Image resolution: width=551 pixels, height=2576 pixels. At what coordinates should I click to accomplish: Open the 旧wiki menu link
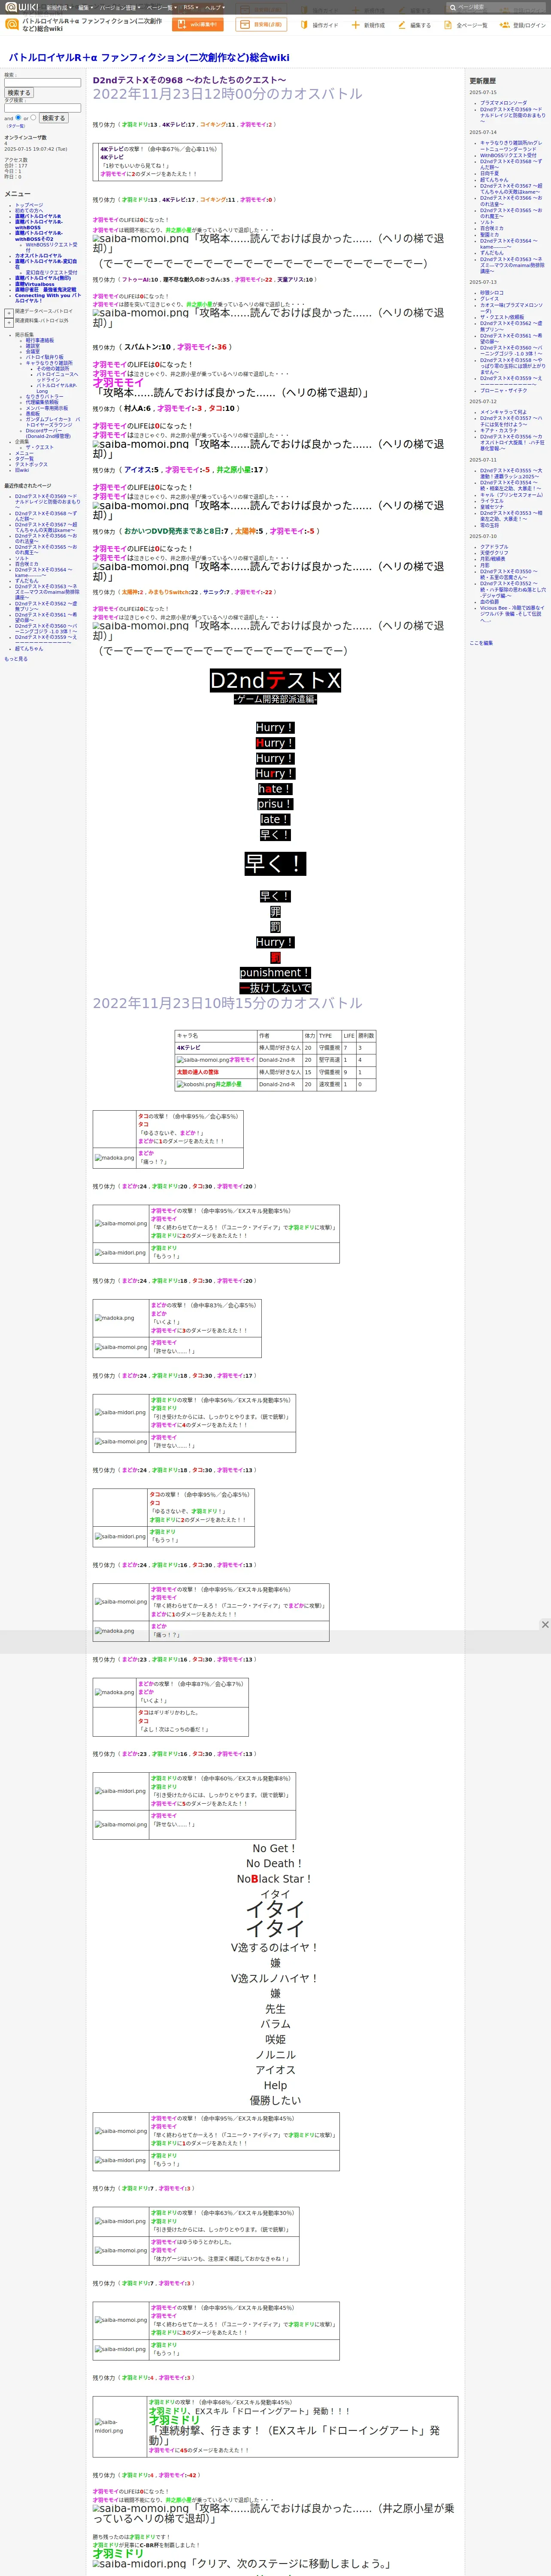[x=22, y=470]
